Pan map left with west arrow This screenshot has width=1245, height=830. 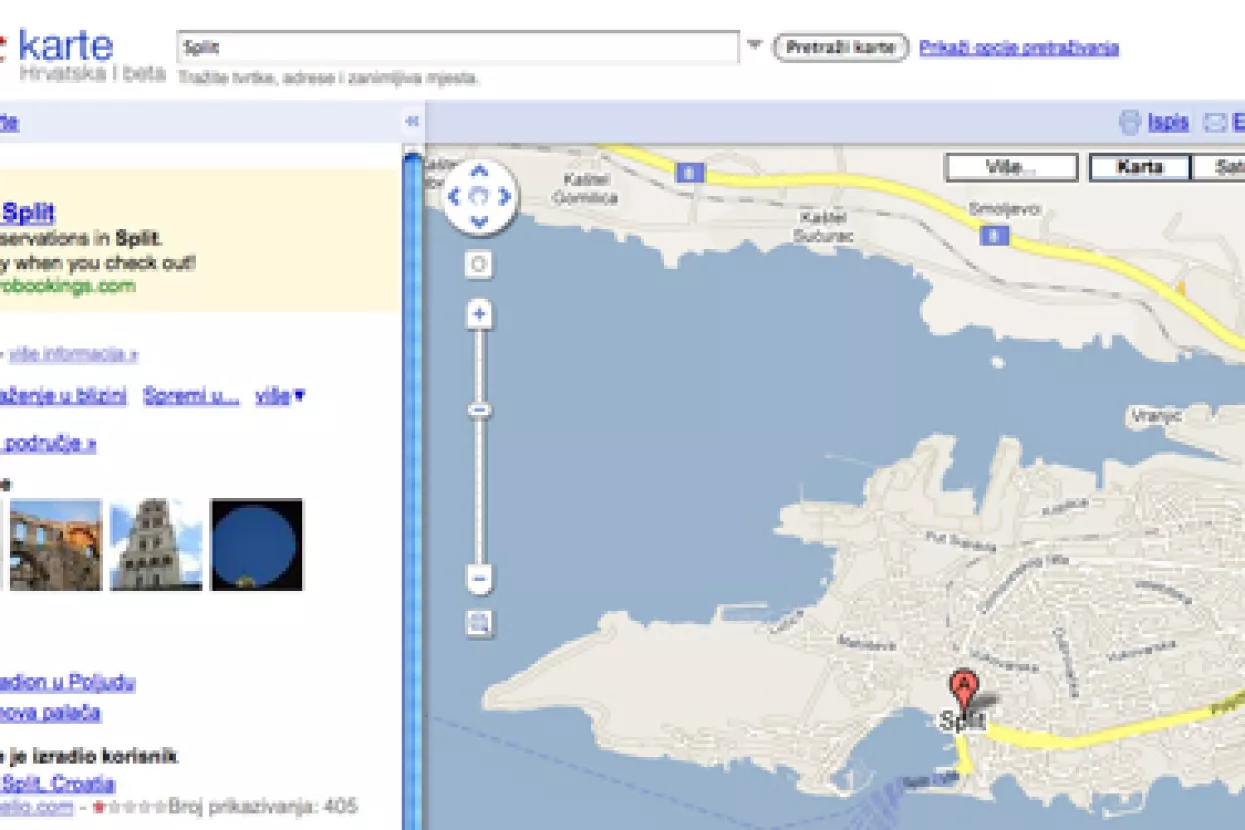(x=454, y=196)
